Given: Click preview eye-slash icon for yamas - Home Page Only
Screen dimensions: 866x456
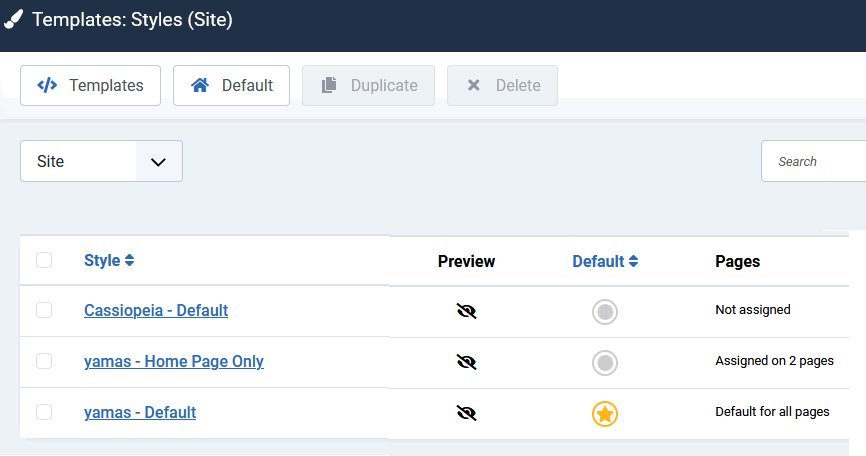Looking at the screenshot, I should tap(466, 362).
